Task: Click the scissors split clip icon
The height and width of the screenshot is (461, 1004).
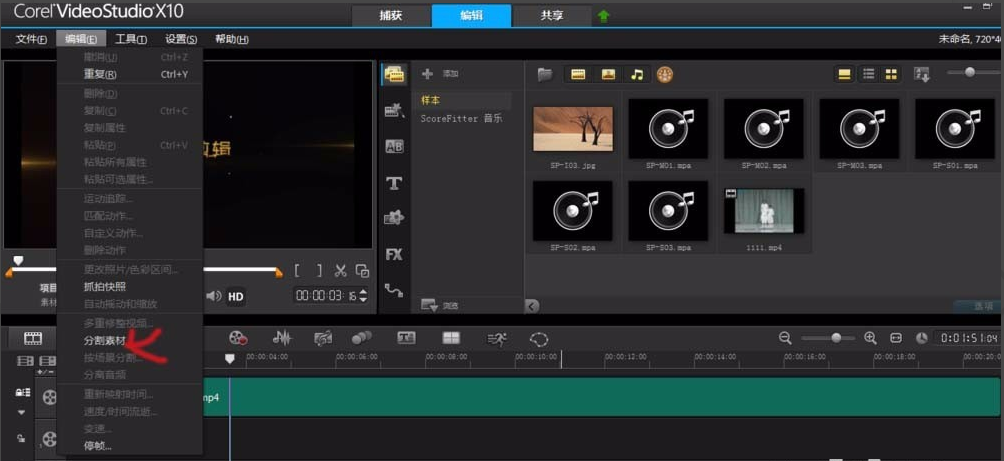Action: coord(340,270)
